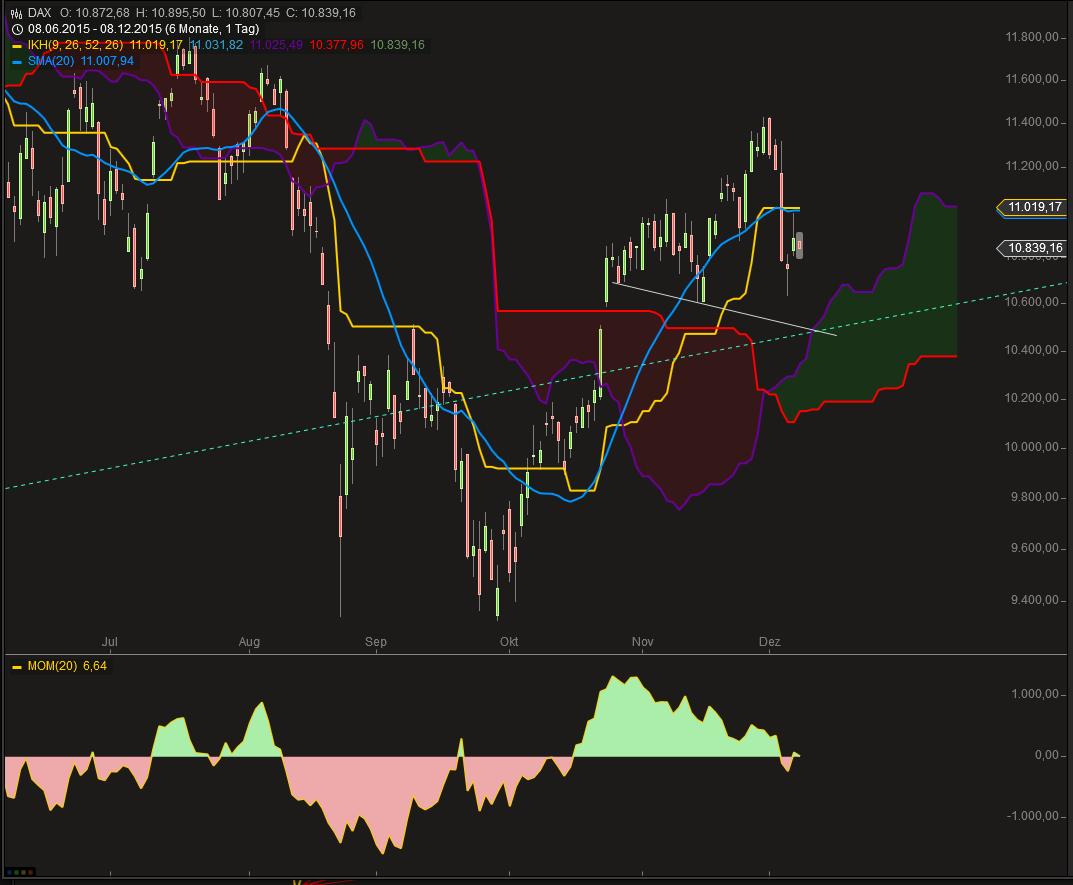1073x885 pixels.
Task: Toggle visibility of the SMA(20) overlay
Action: [x=16, y=61]
